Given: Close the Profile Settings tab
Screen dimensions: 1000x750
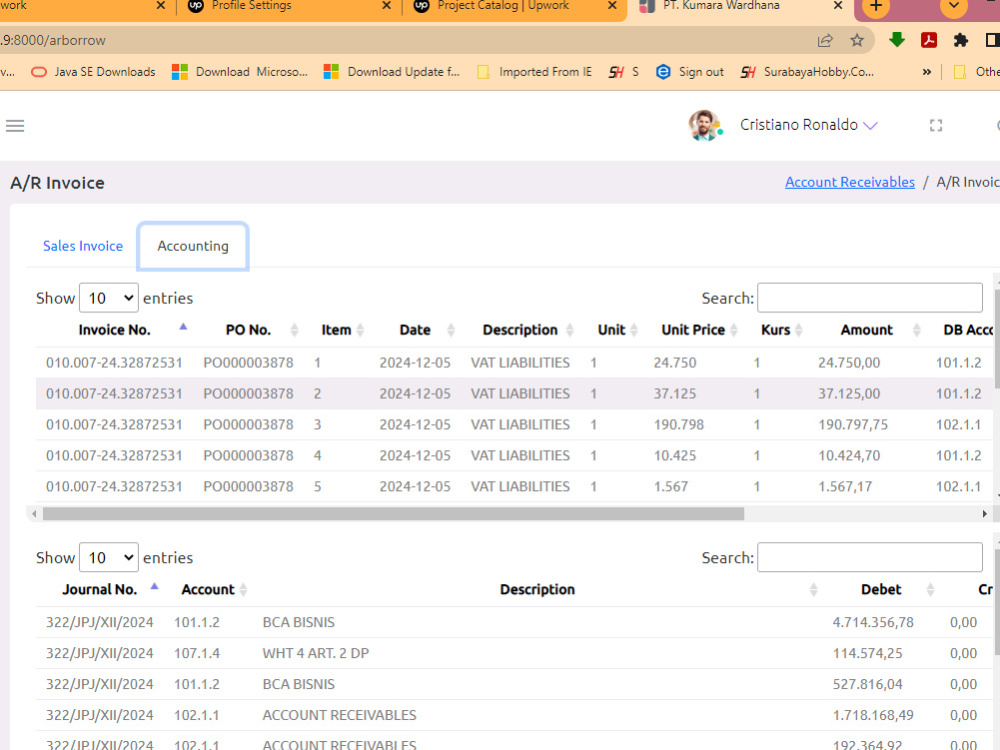Looking at the screenshot, I should [x=386, y=6].
